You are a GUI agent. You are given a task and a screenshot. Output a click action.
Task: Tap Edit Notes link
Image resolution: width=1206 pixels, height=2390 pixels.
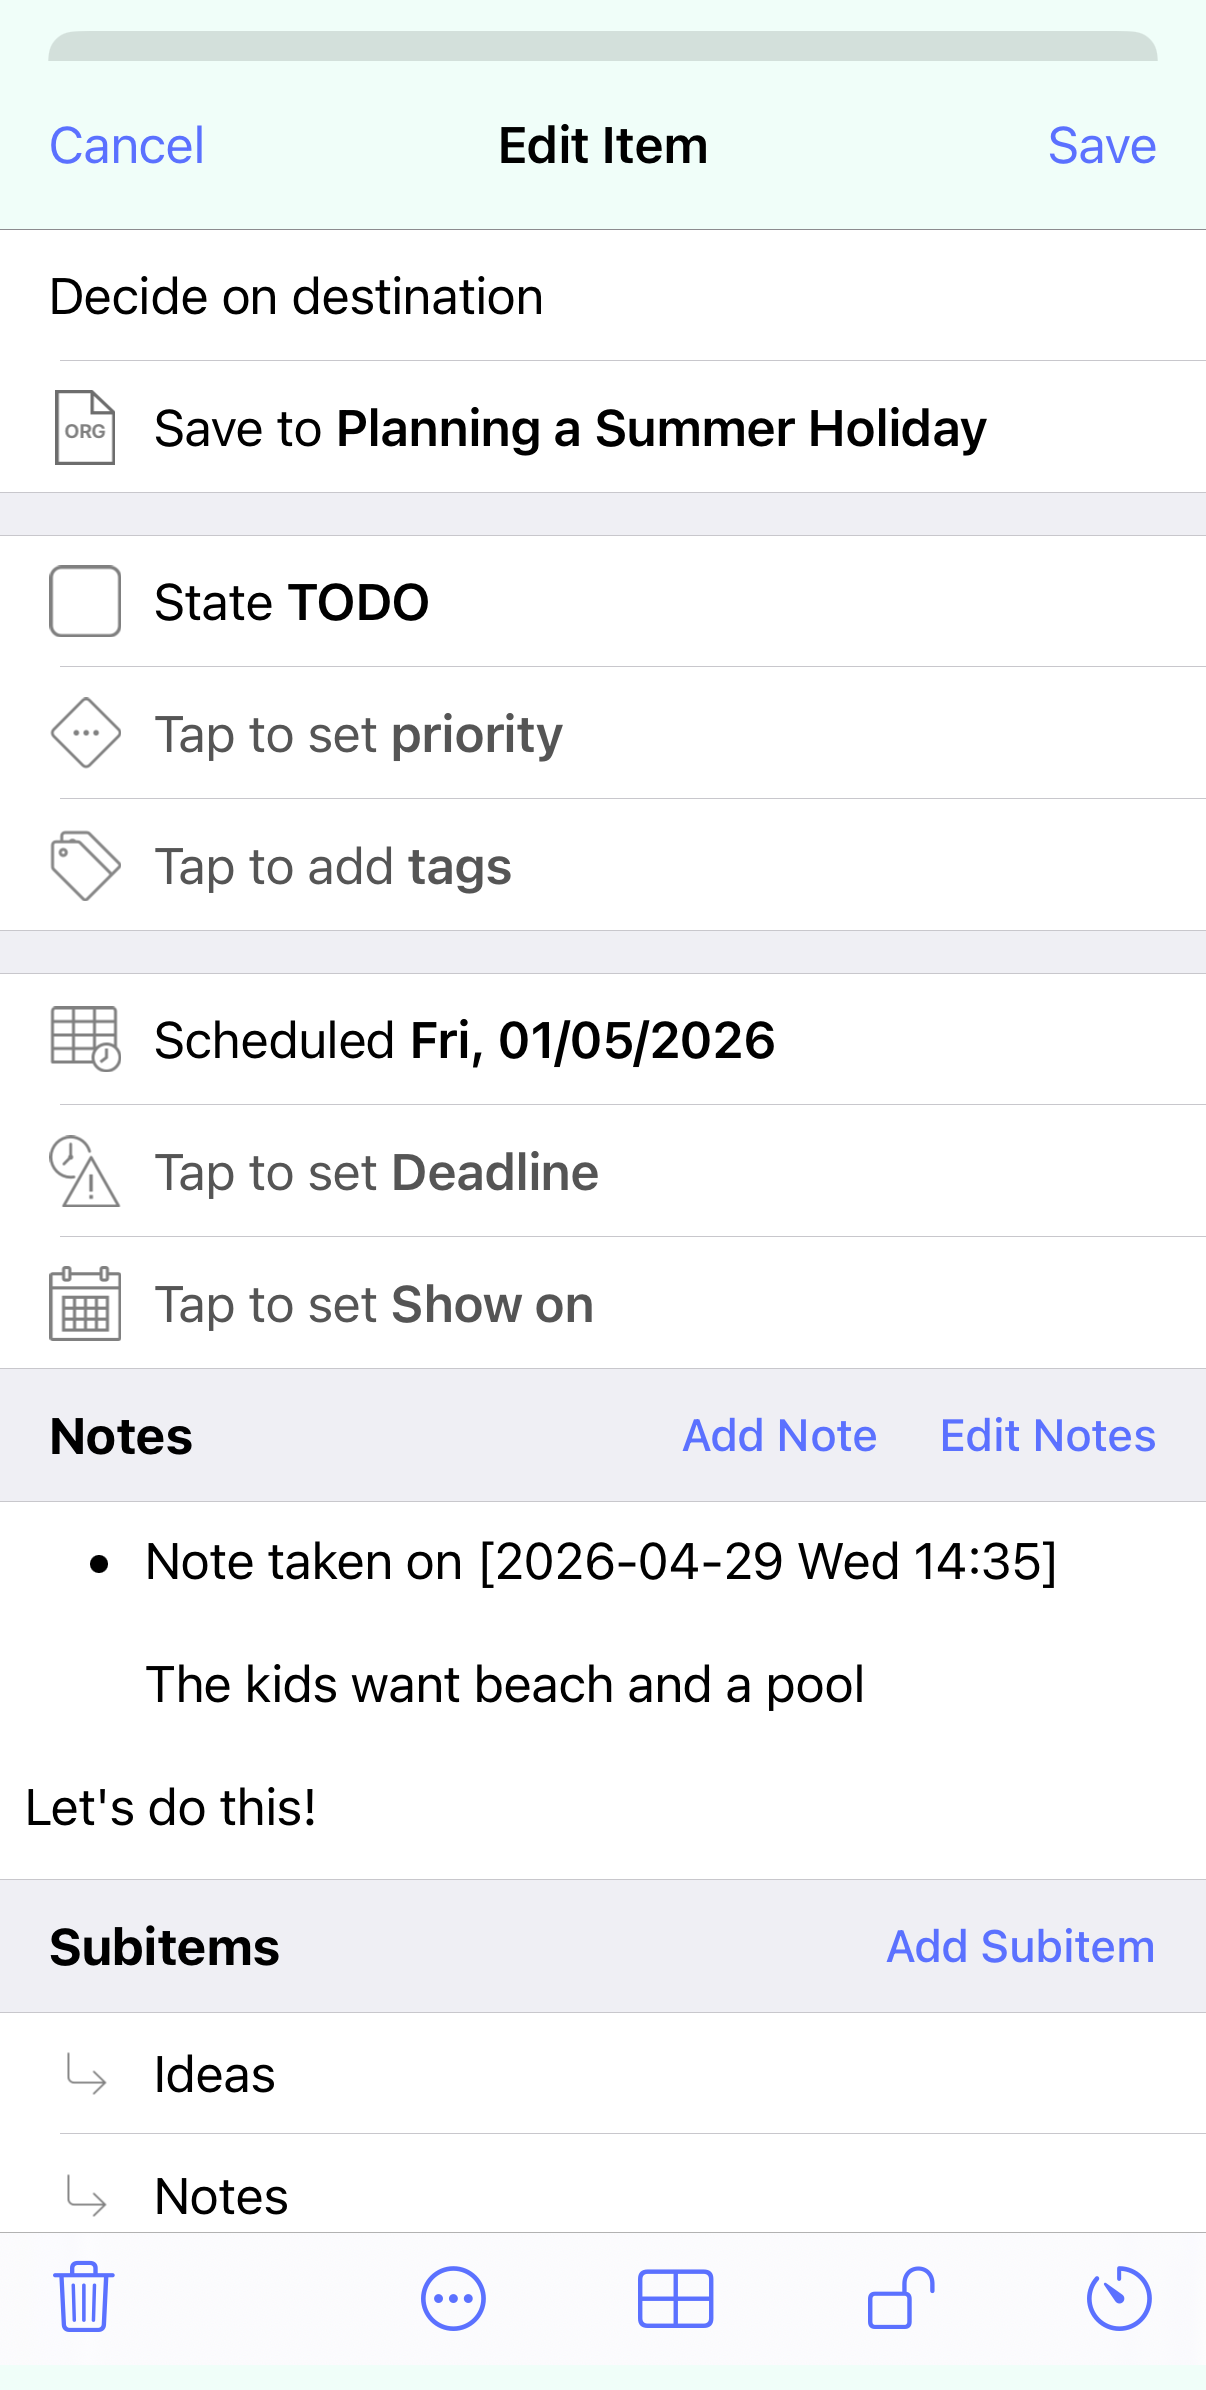[x=1048, y=1436]
